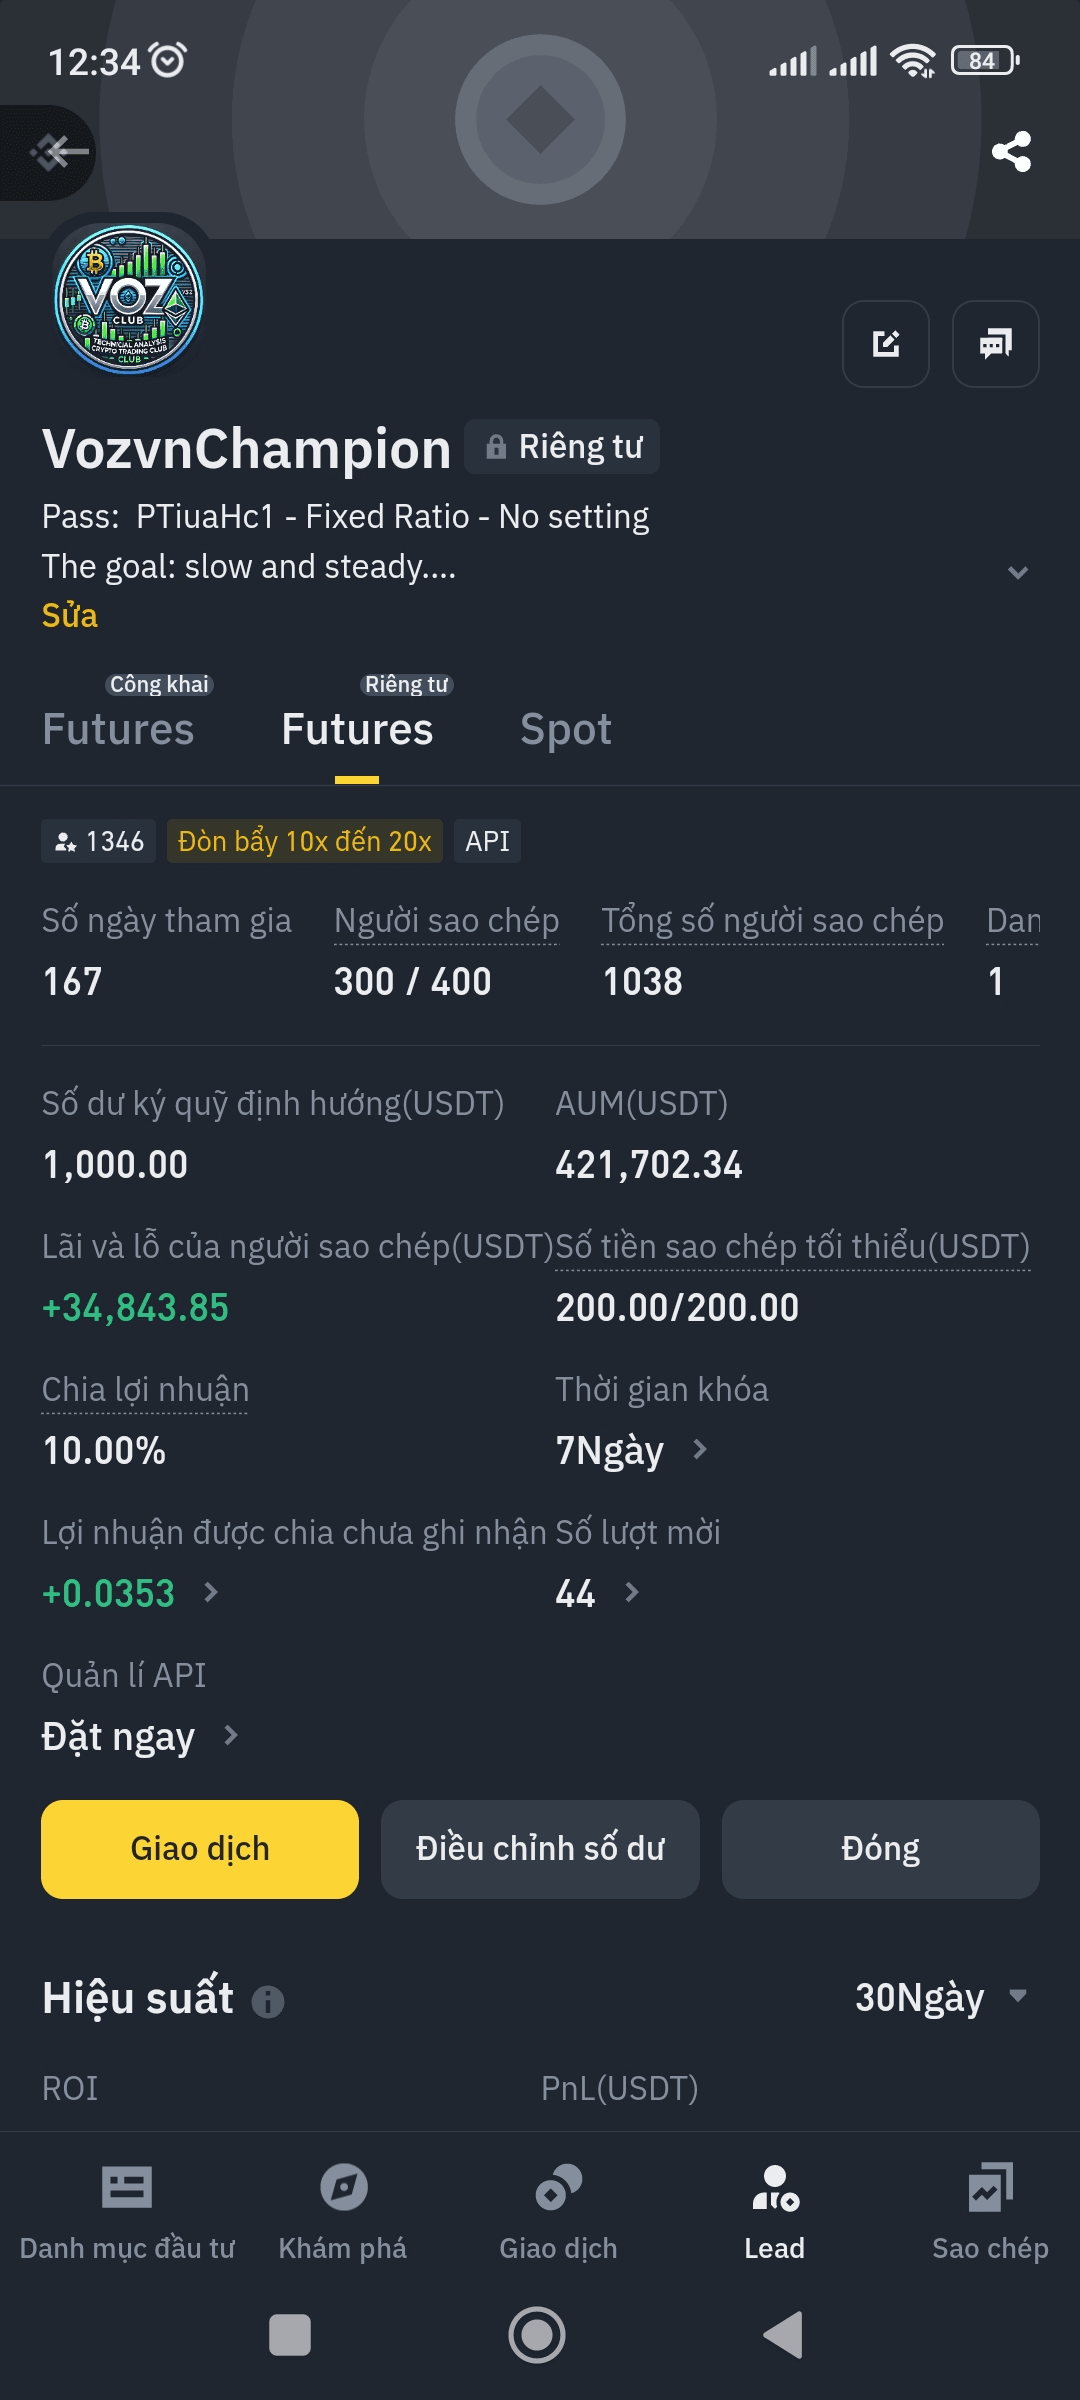Screen dimensions: 1080x2400
Task: Tap the share icon at top right
Action: point(1011,152)
